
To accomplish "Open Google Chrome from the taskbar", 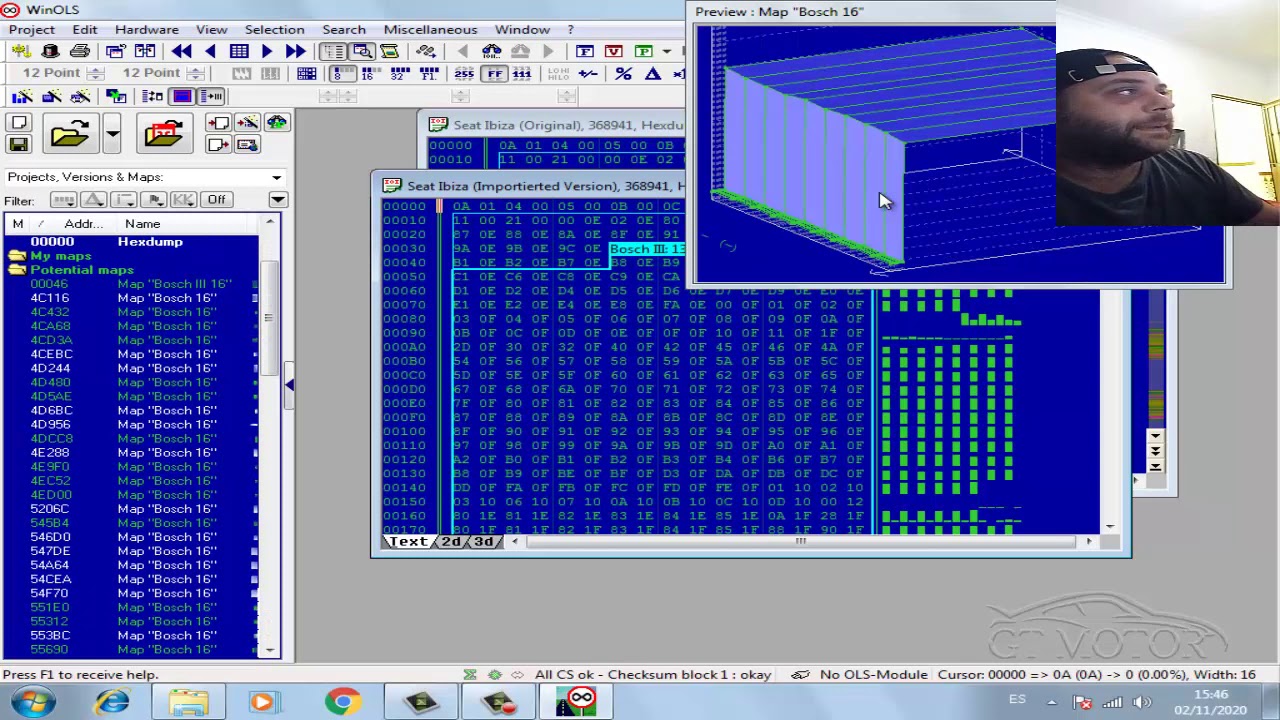I will [x=342, y=701].
